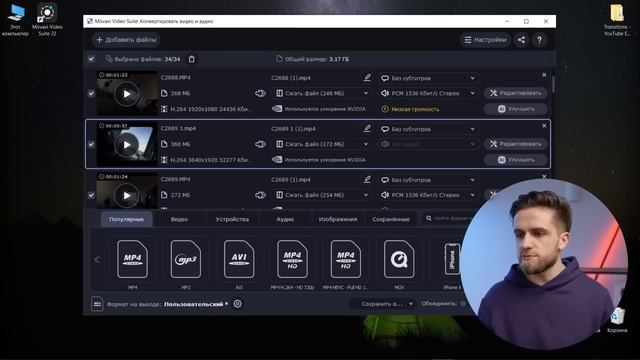640x360 pixels.
Task: Open Movavi Video Suite 22 desktop shortcut
Action: coord(47,19)
